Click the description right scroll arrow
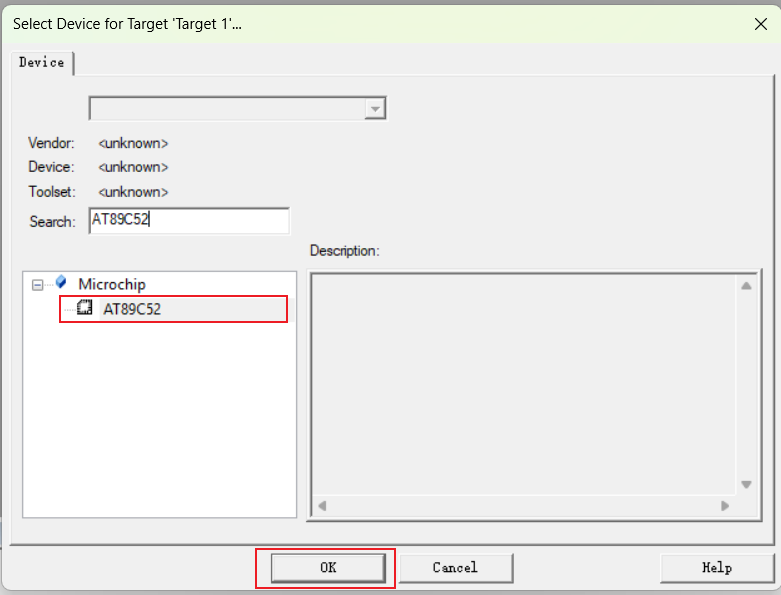The width and height of the screenshot is (781, 595). [725, 506]
